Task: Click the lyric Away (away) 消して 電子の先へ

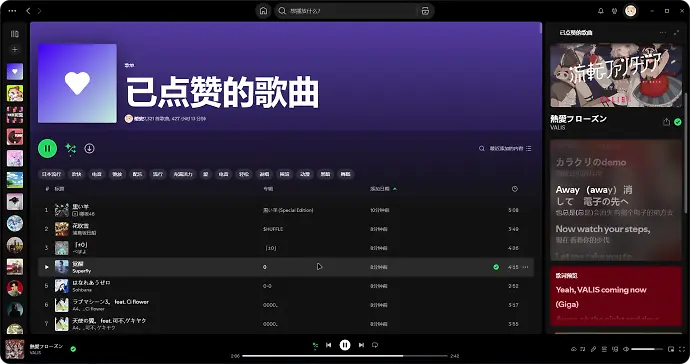Action: coord(594,195)
